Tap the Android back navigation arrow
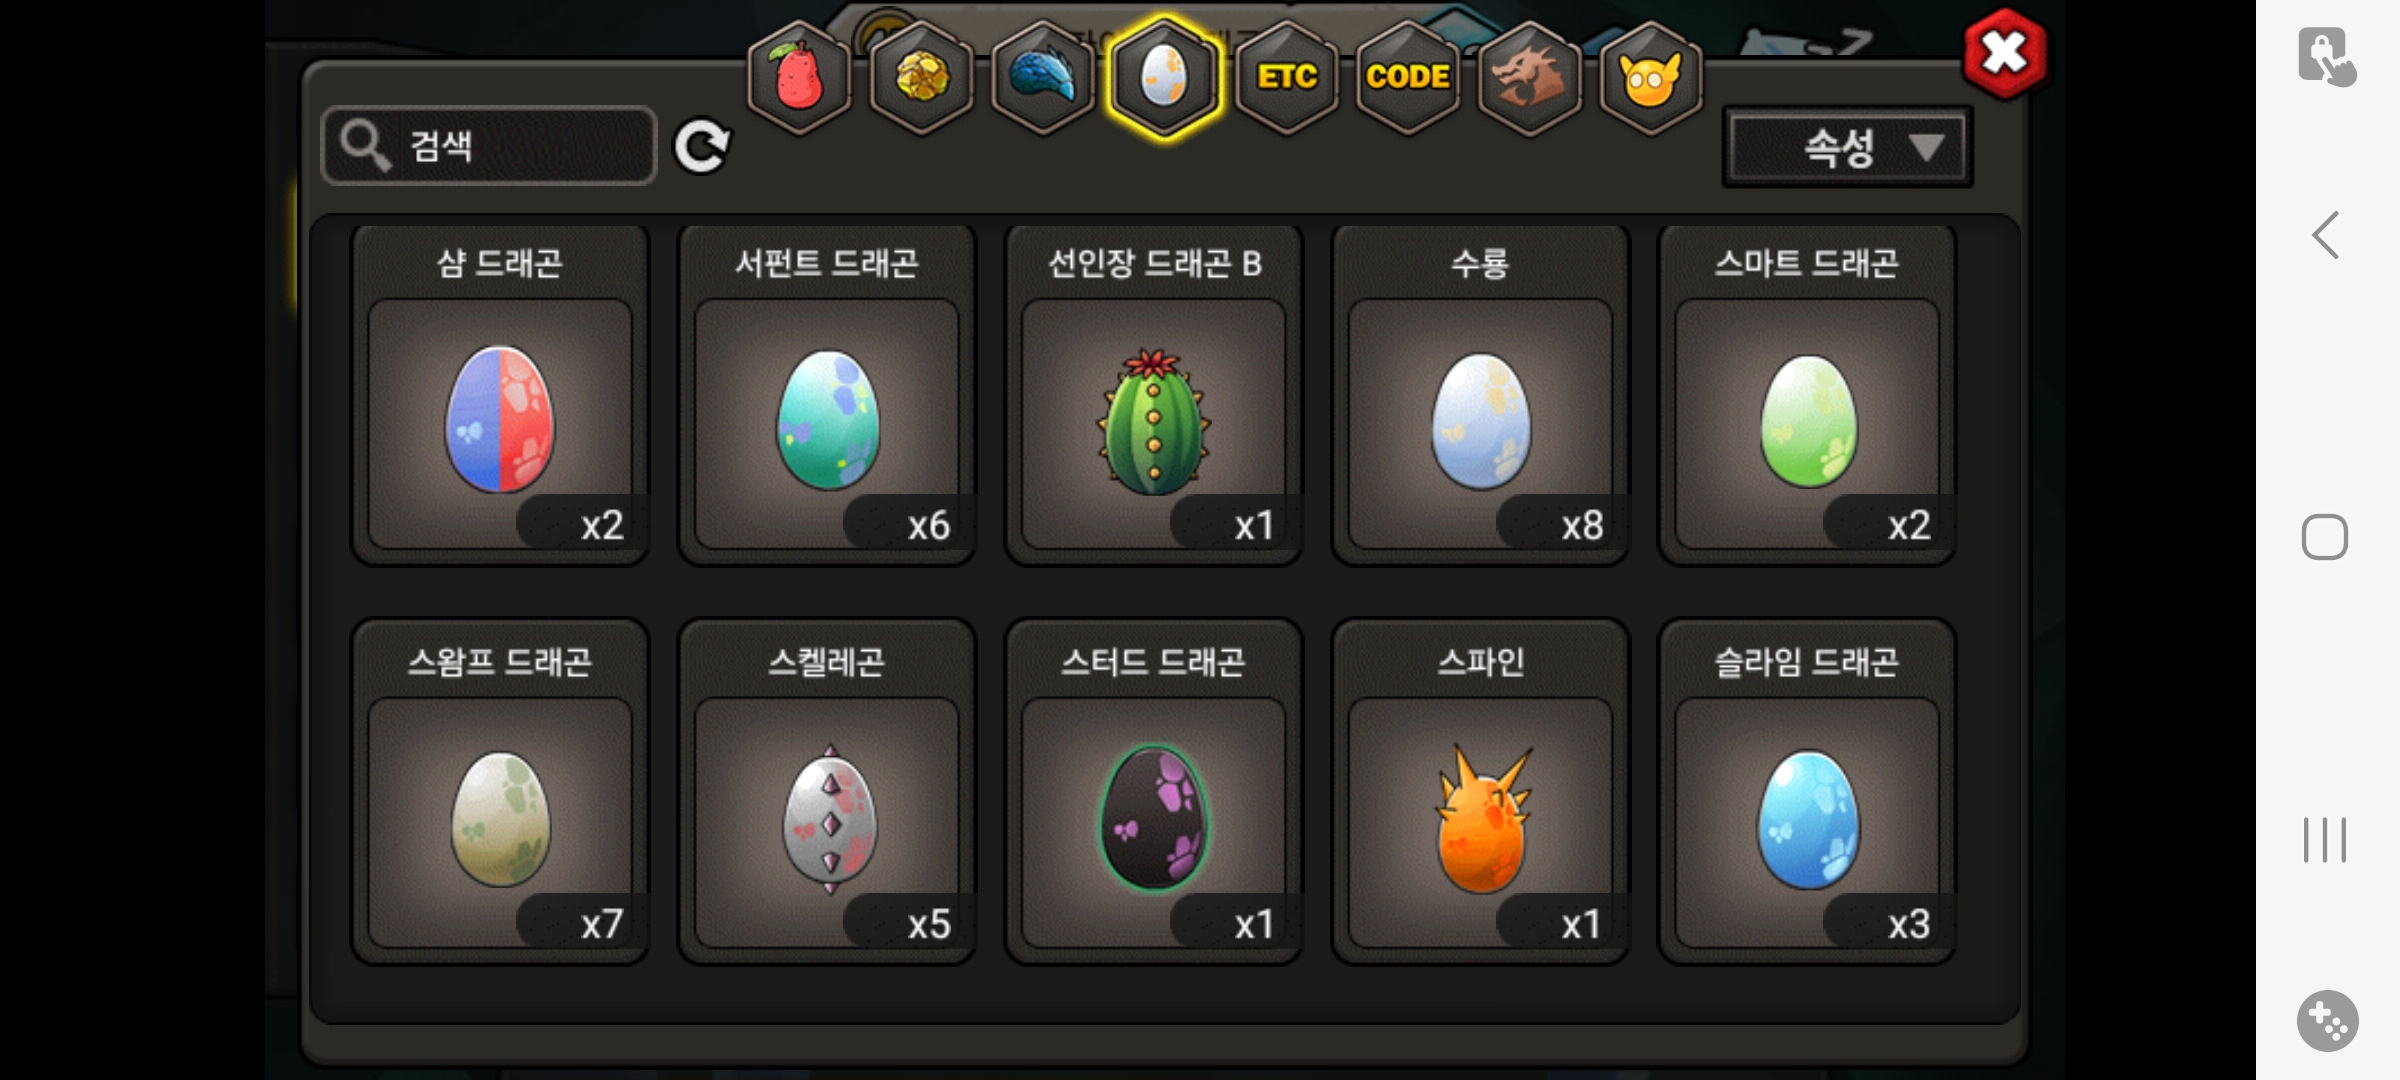 [2326, 235]
